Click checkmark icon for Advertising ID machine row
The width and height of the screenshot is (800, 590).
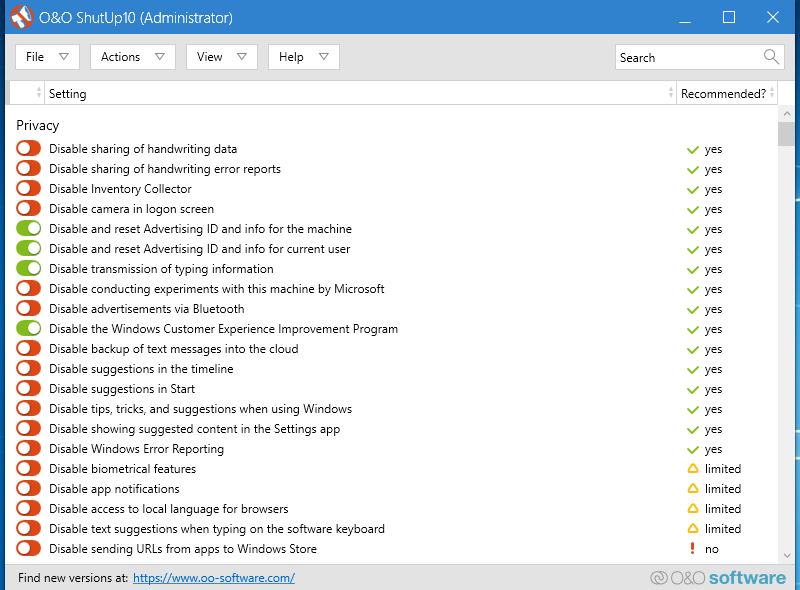tap(692, 230)
